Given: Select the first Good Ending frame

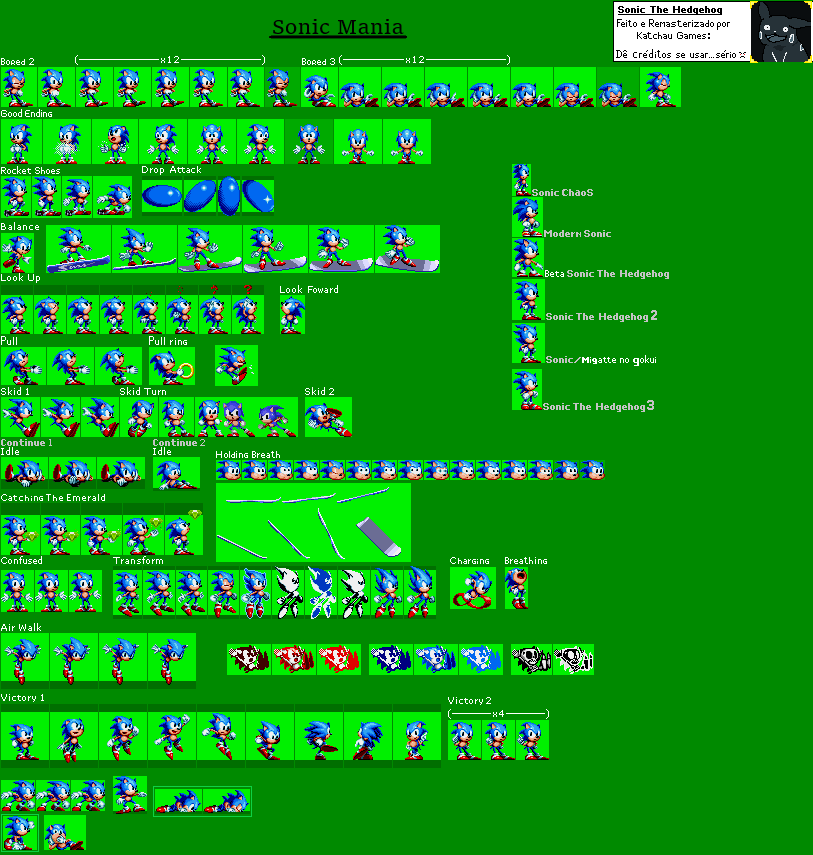Looking at the screenshot, I should tap(21, 142).
